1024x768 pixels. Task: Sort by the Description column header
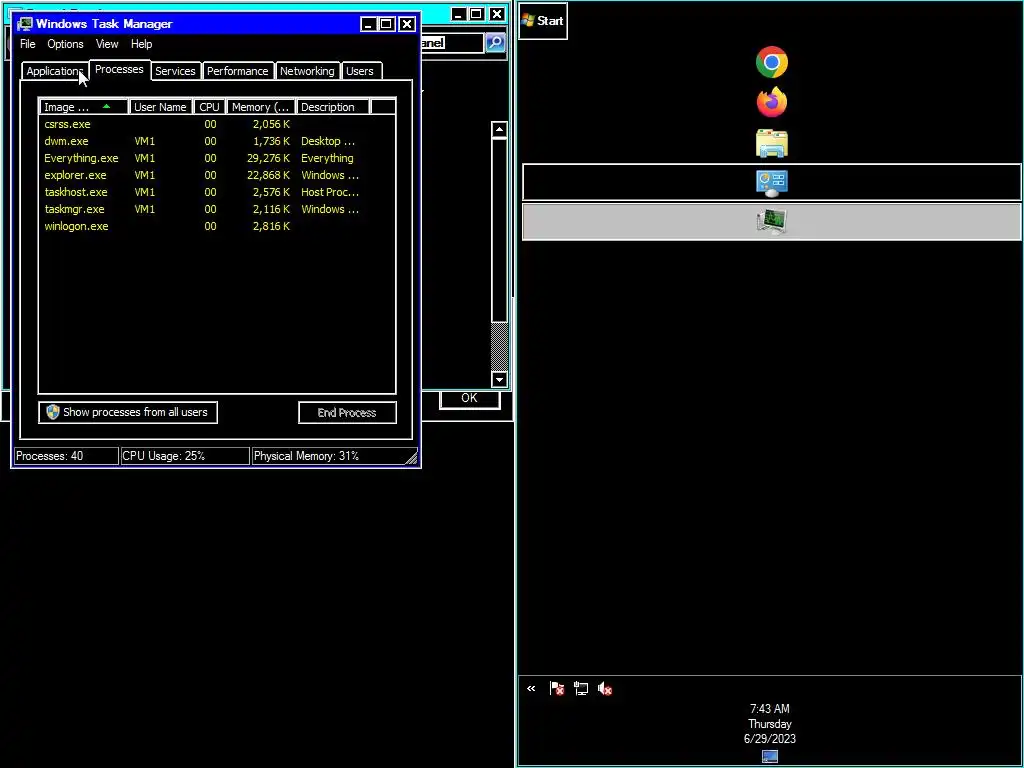pyautogui.click(x=333, y=107)
